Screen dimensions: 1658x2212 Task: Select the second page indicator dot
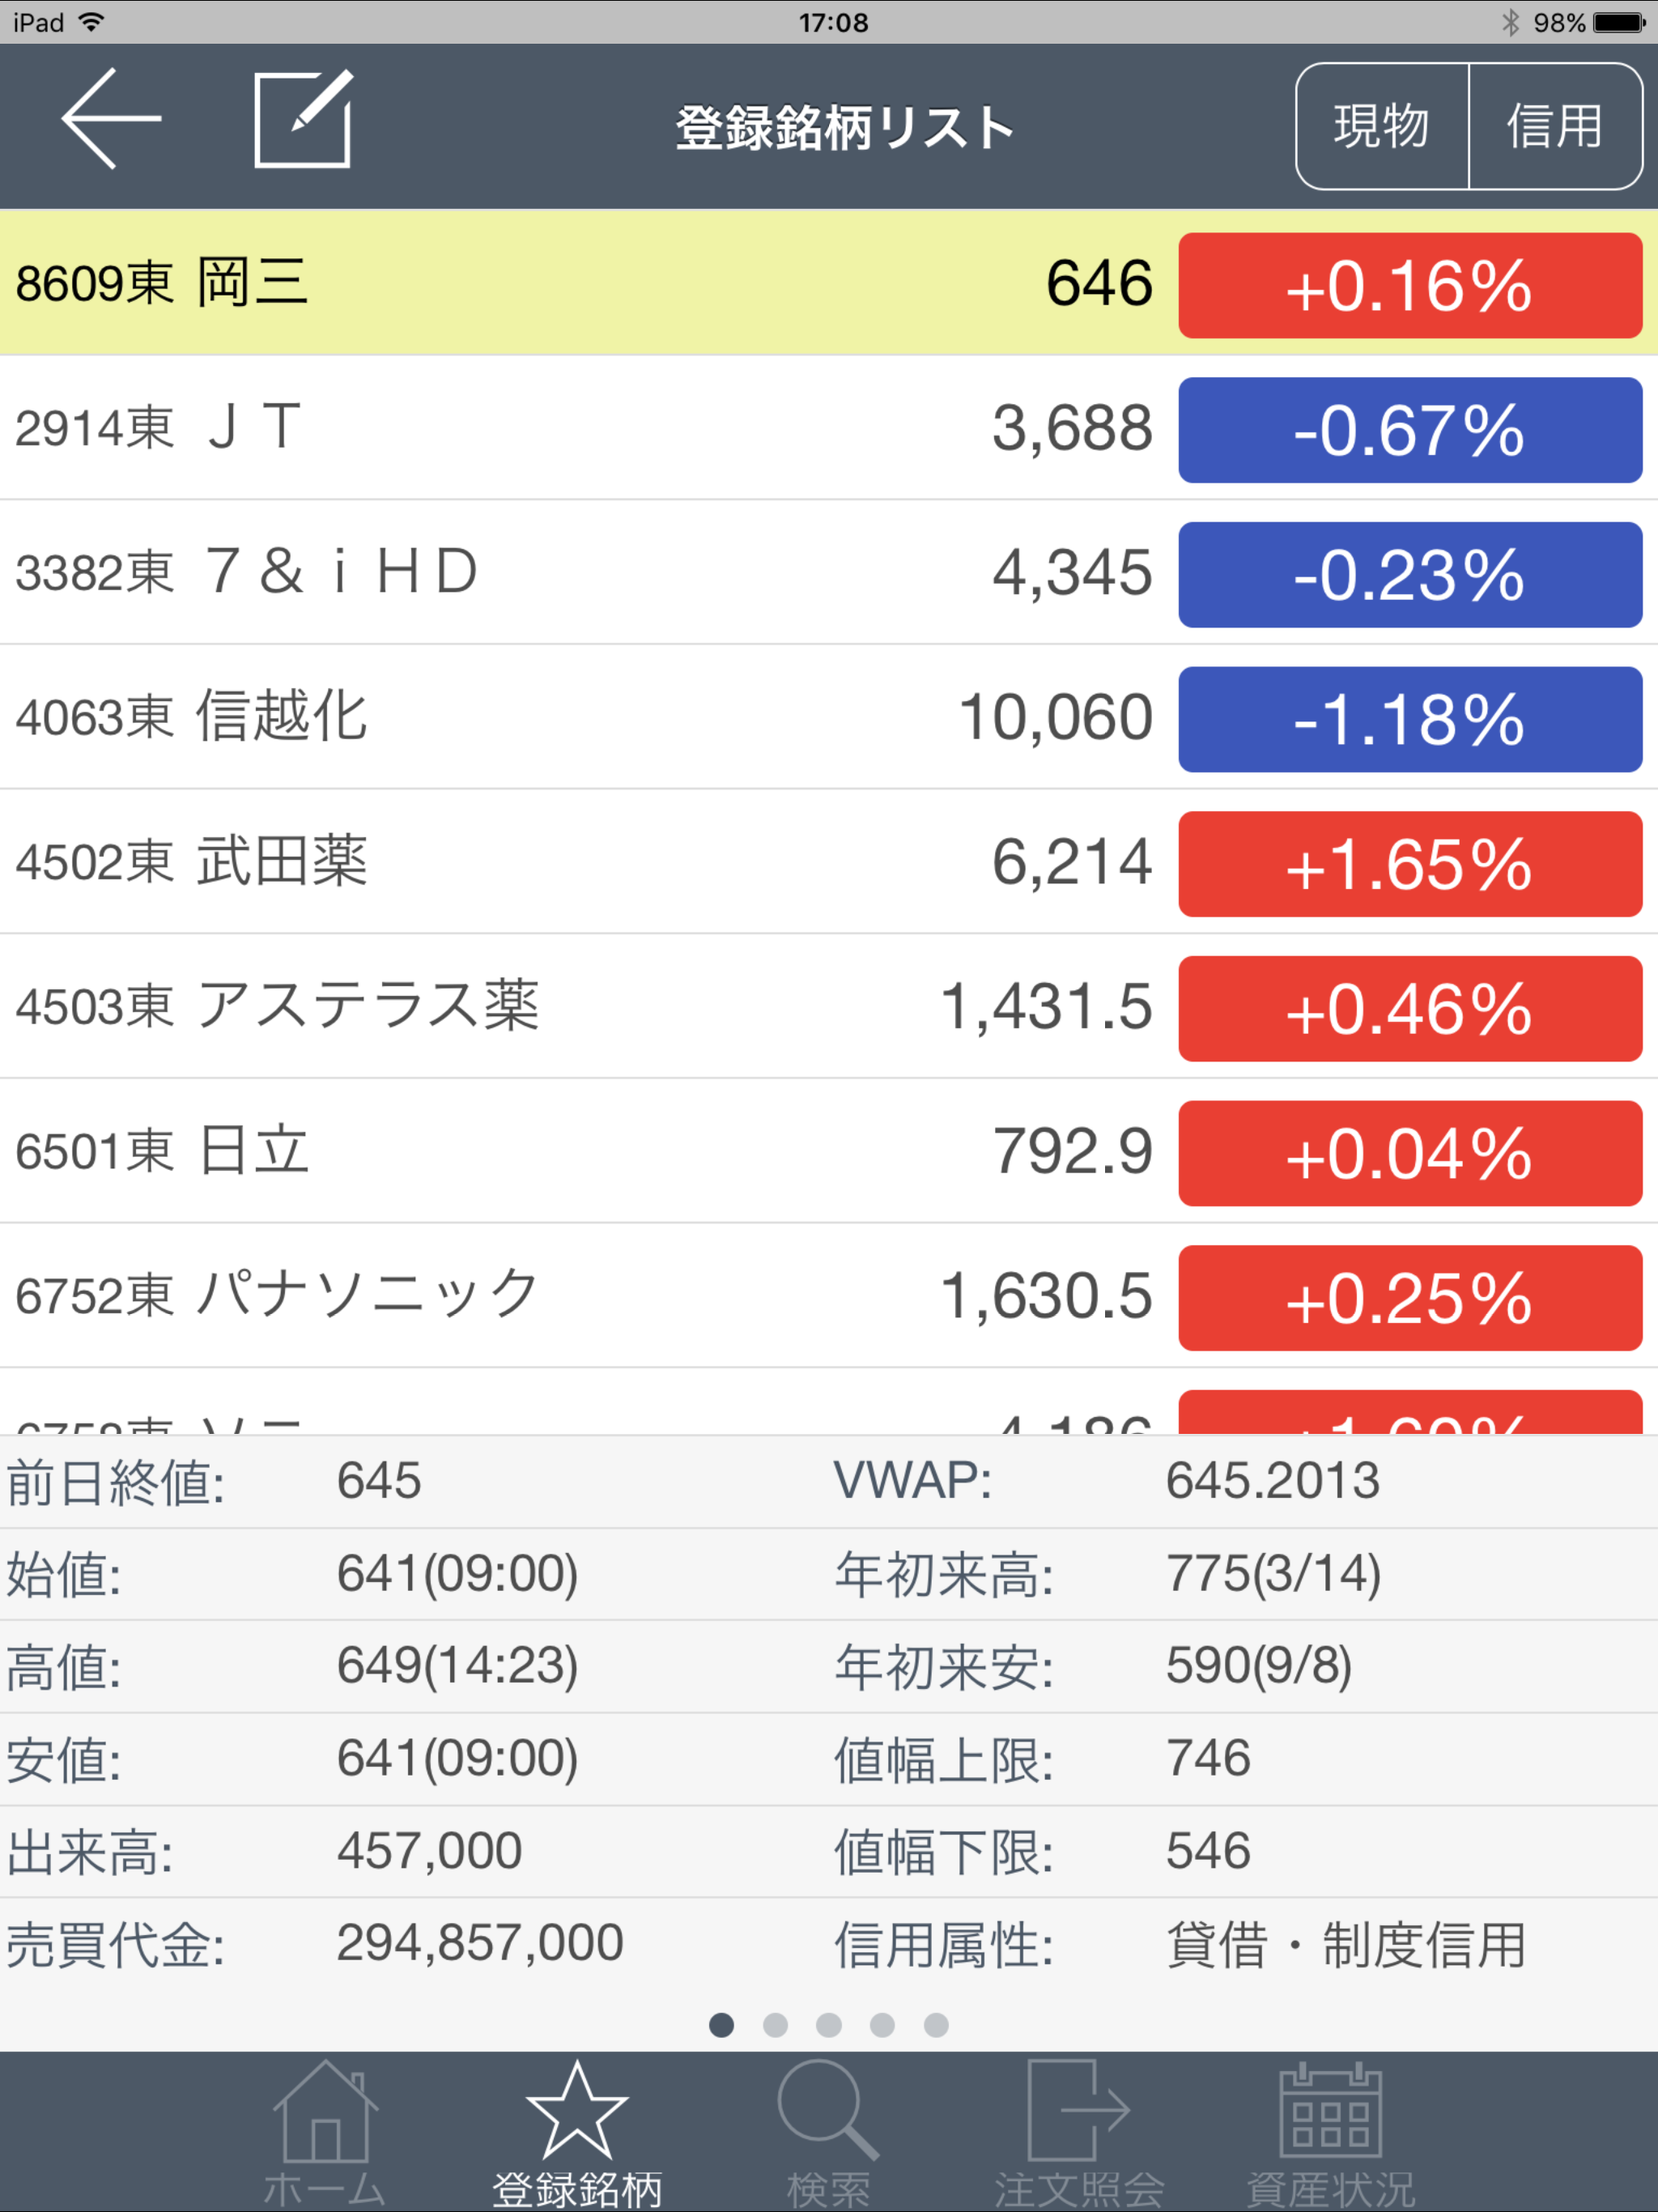[x=775, y=2025]
